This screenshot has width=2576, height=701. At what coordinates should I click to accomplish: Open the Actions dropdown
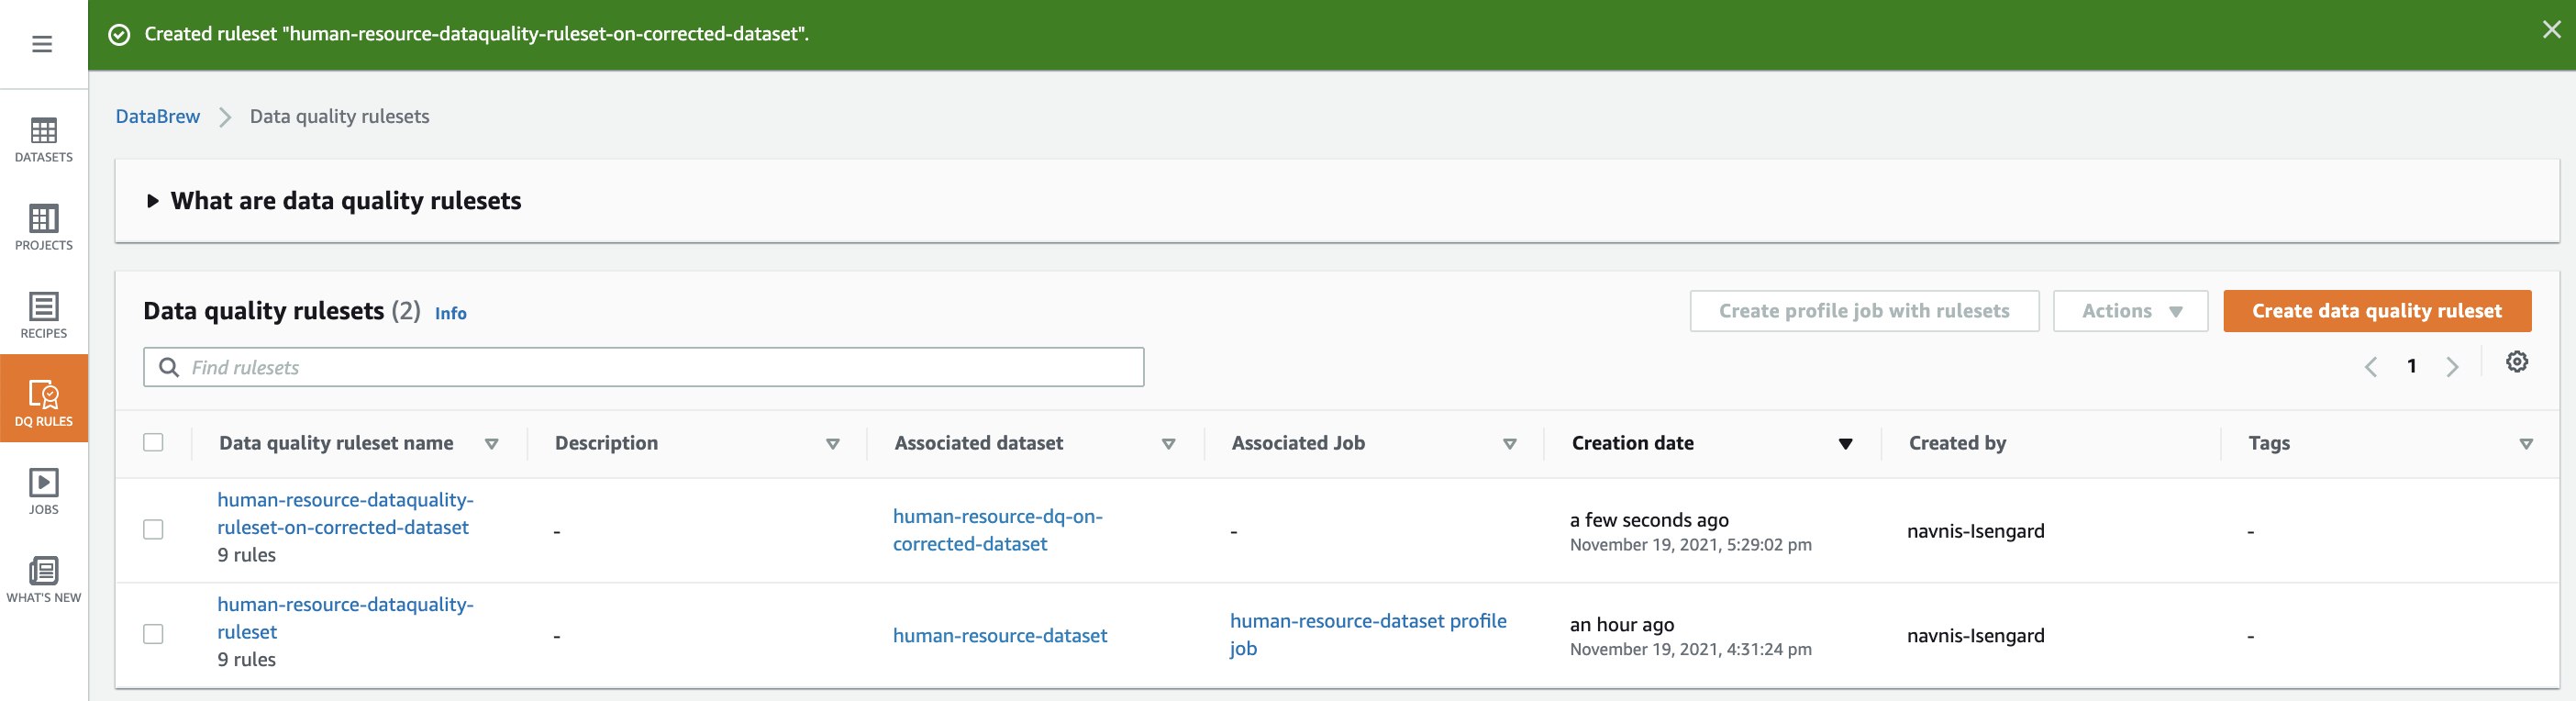pos(2130,311)
